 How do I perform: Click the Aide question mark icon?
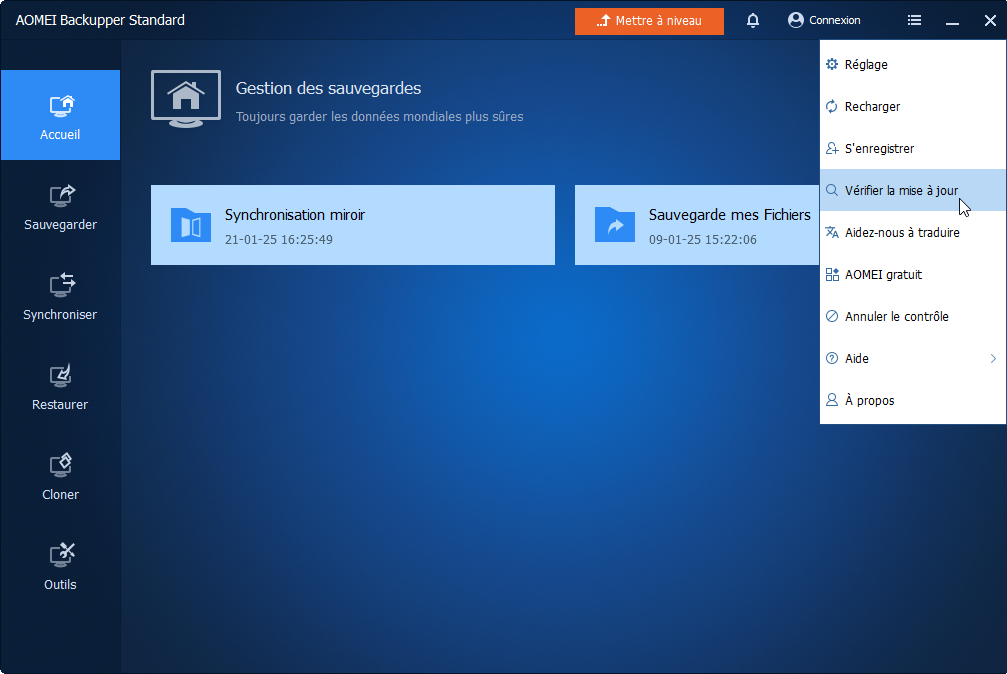[832, 359]
